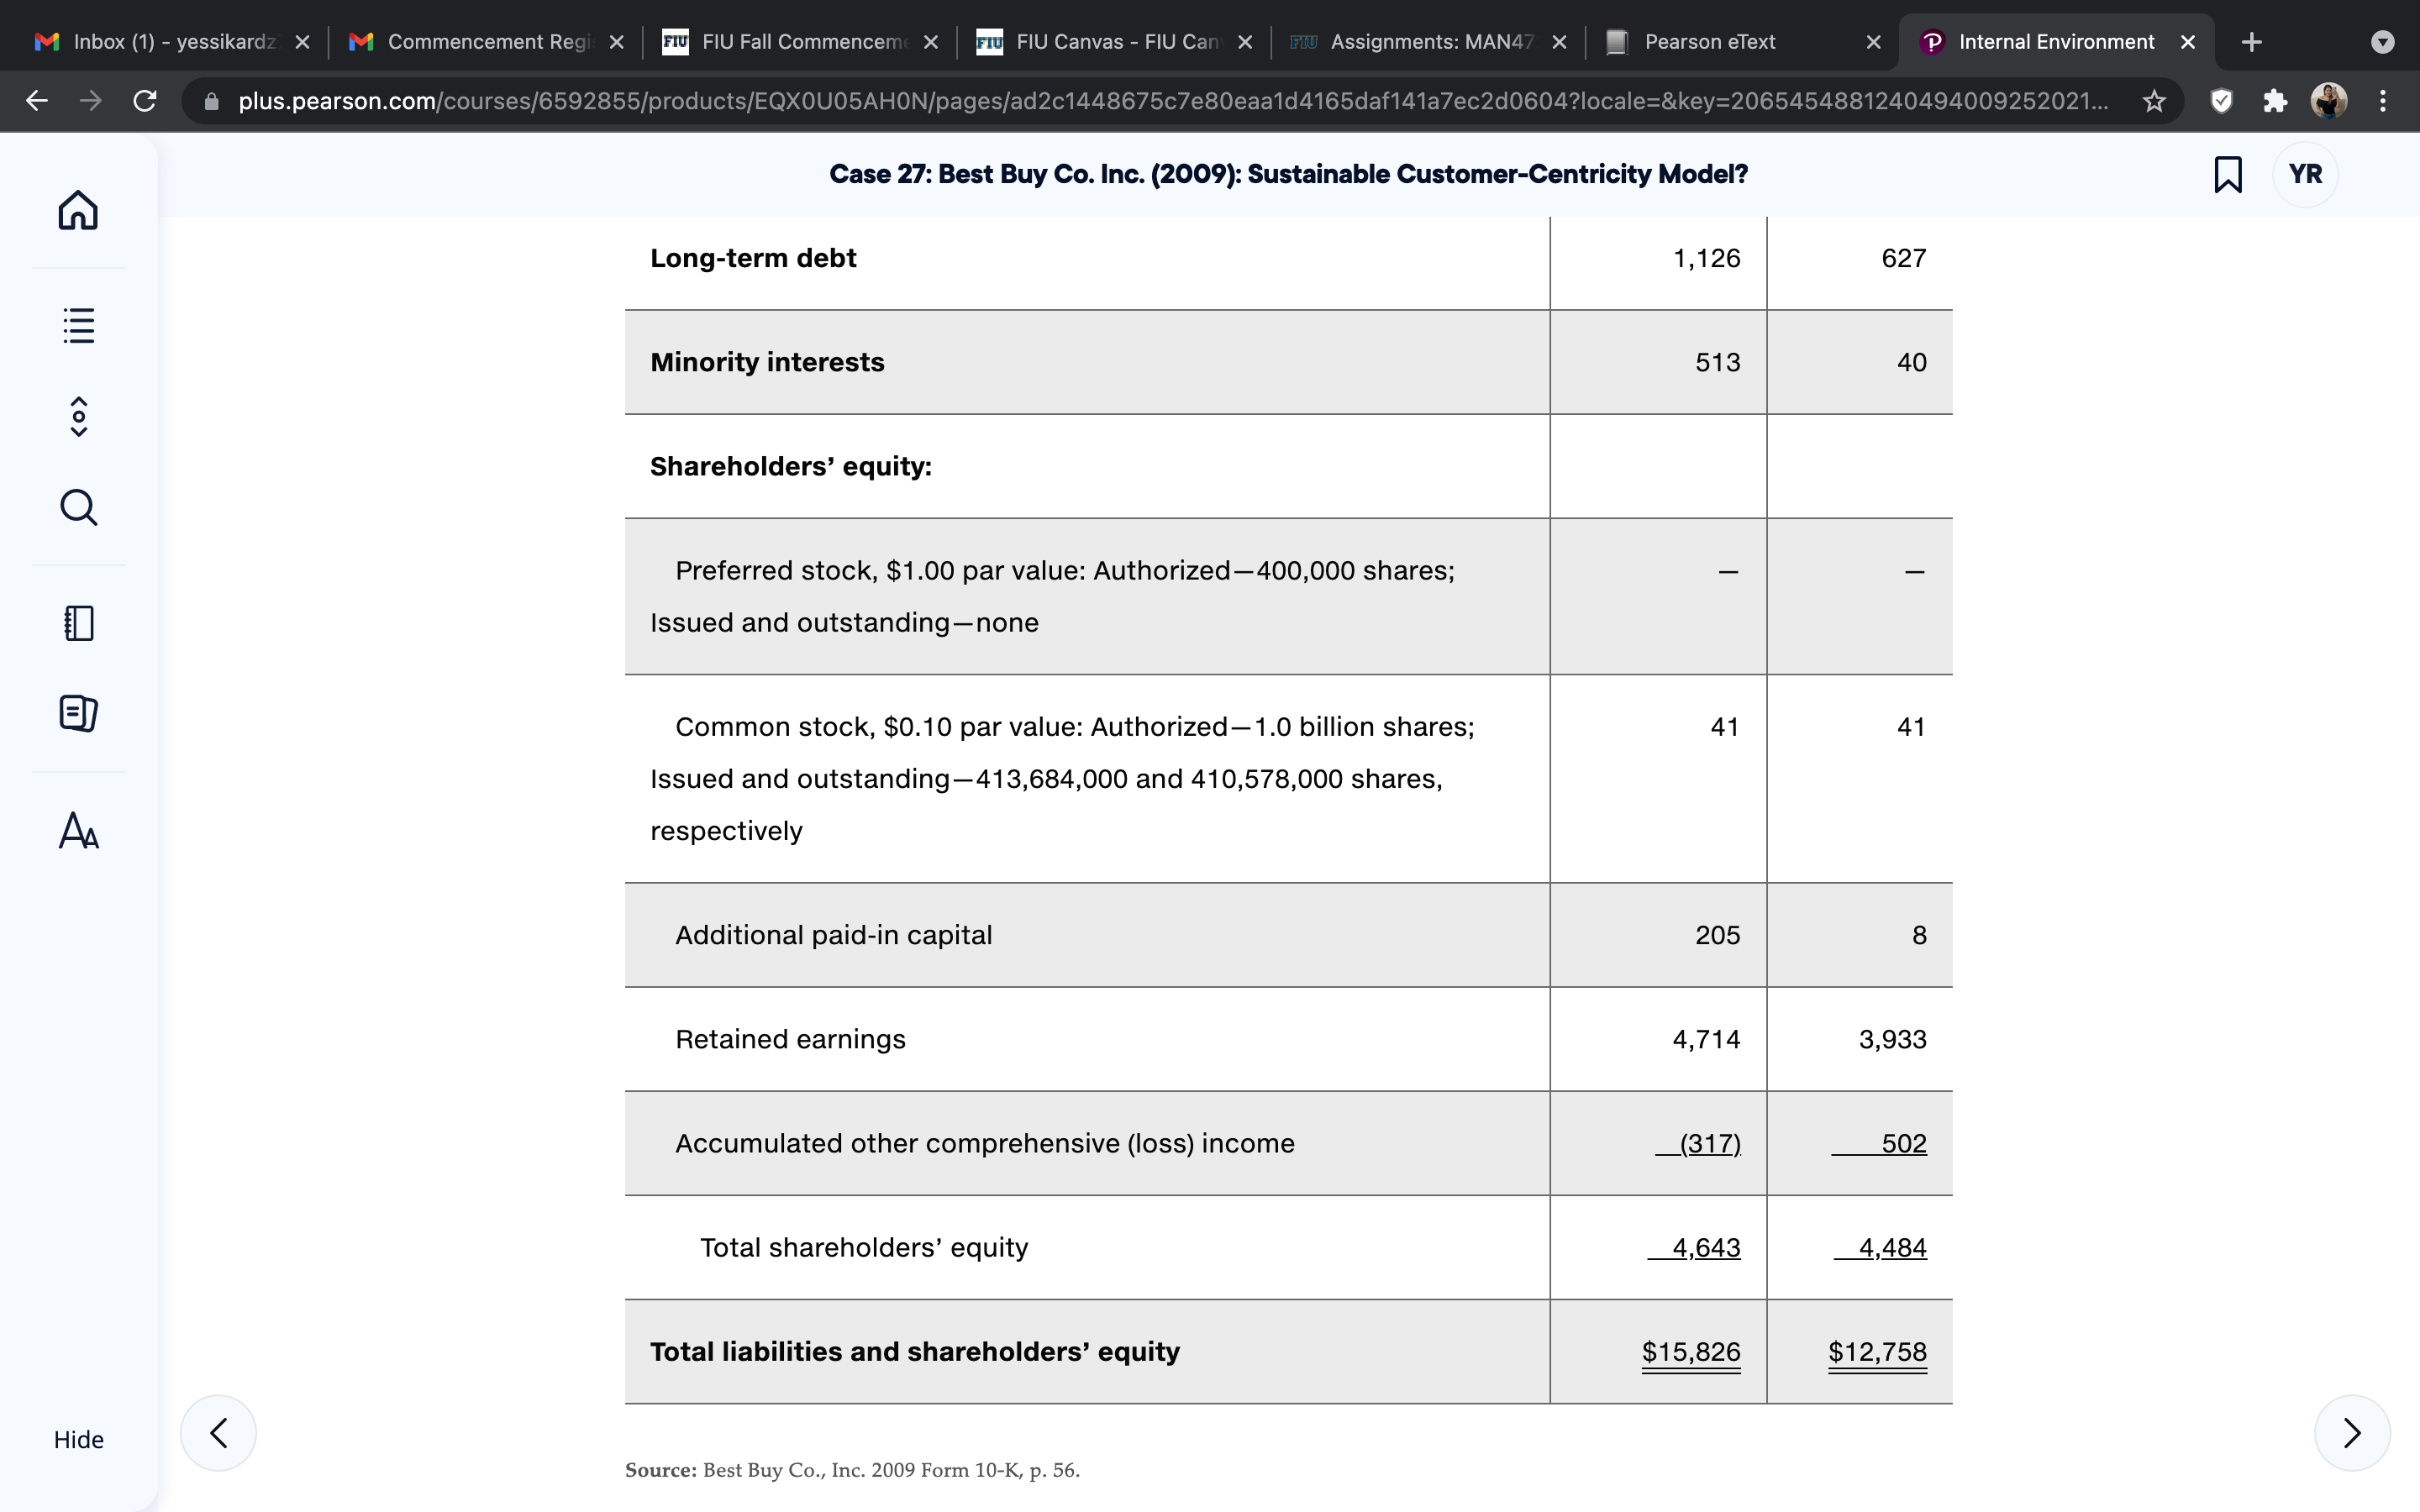Click the browser back arrow
The image size is (2420, 1512).
pyautogui.click(x=37, y=101)
